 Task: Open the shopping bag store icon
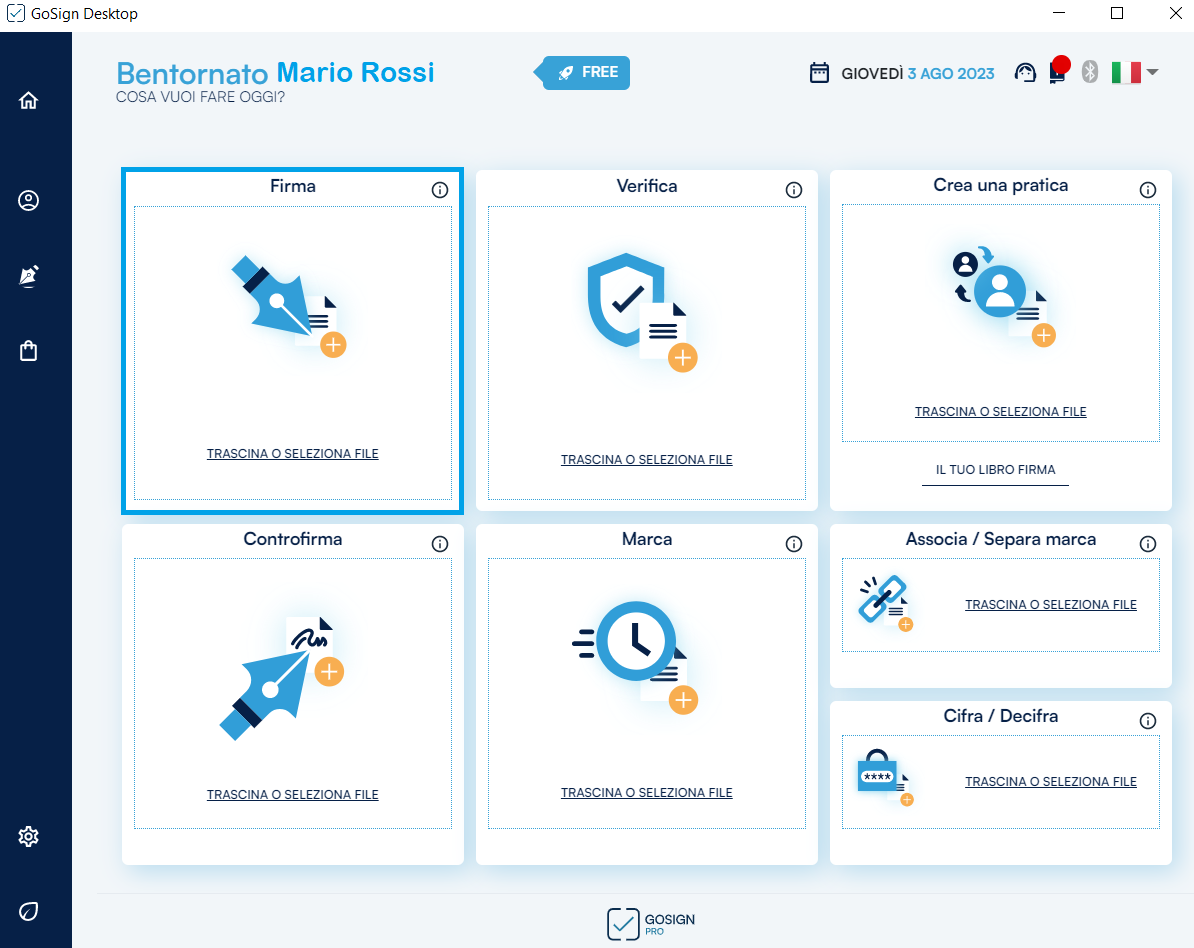point(28,351)
